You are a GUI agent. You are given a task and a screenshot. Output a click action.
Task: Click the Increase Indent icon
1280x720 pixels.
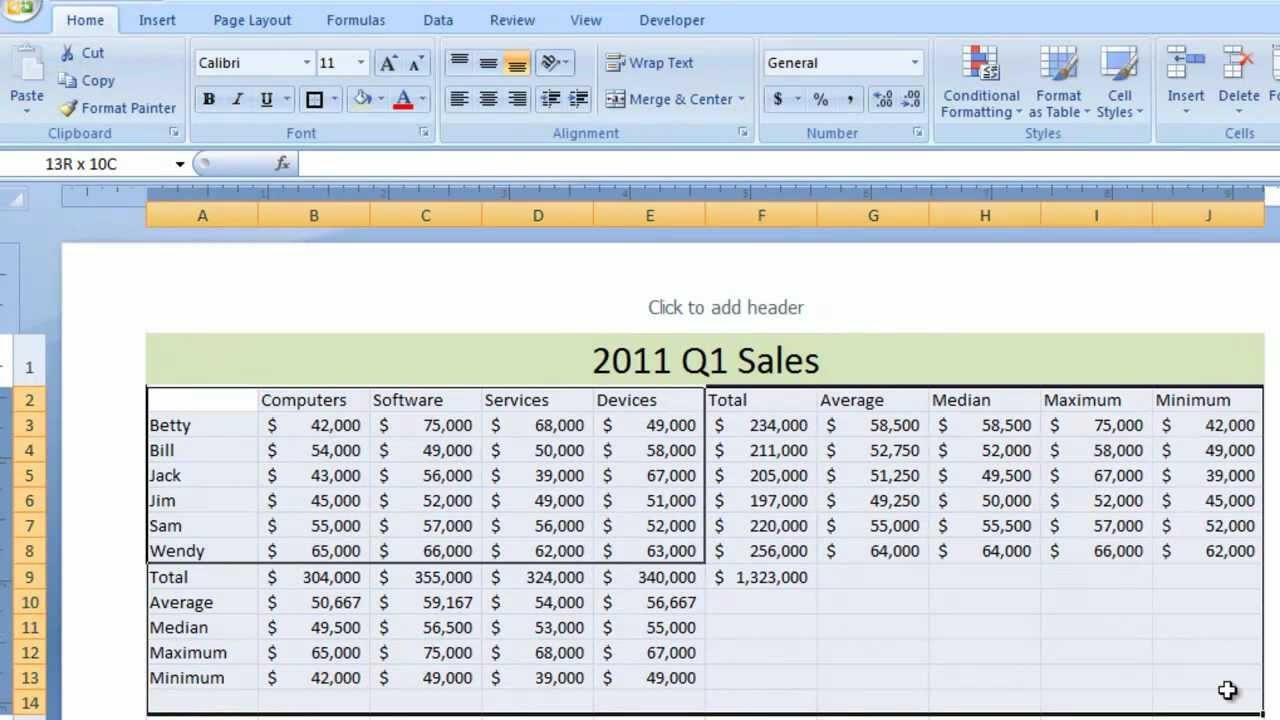click(x=578, y=99)
